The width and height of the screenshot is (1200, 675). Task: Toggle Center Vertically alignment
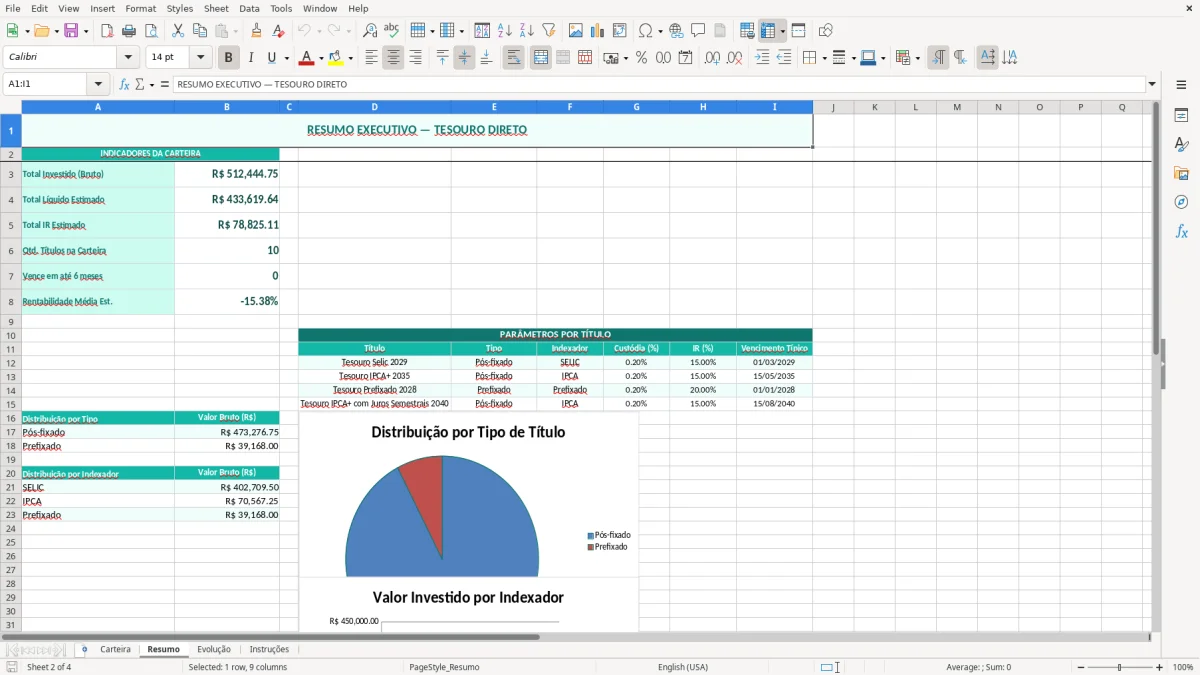click(x=464, y=58)
